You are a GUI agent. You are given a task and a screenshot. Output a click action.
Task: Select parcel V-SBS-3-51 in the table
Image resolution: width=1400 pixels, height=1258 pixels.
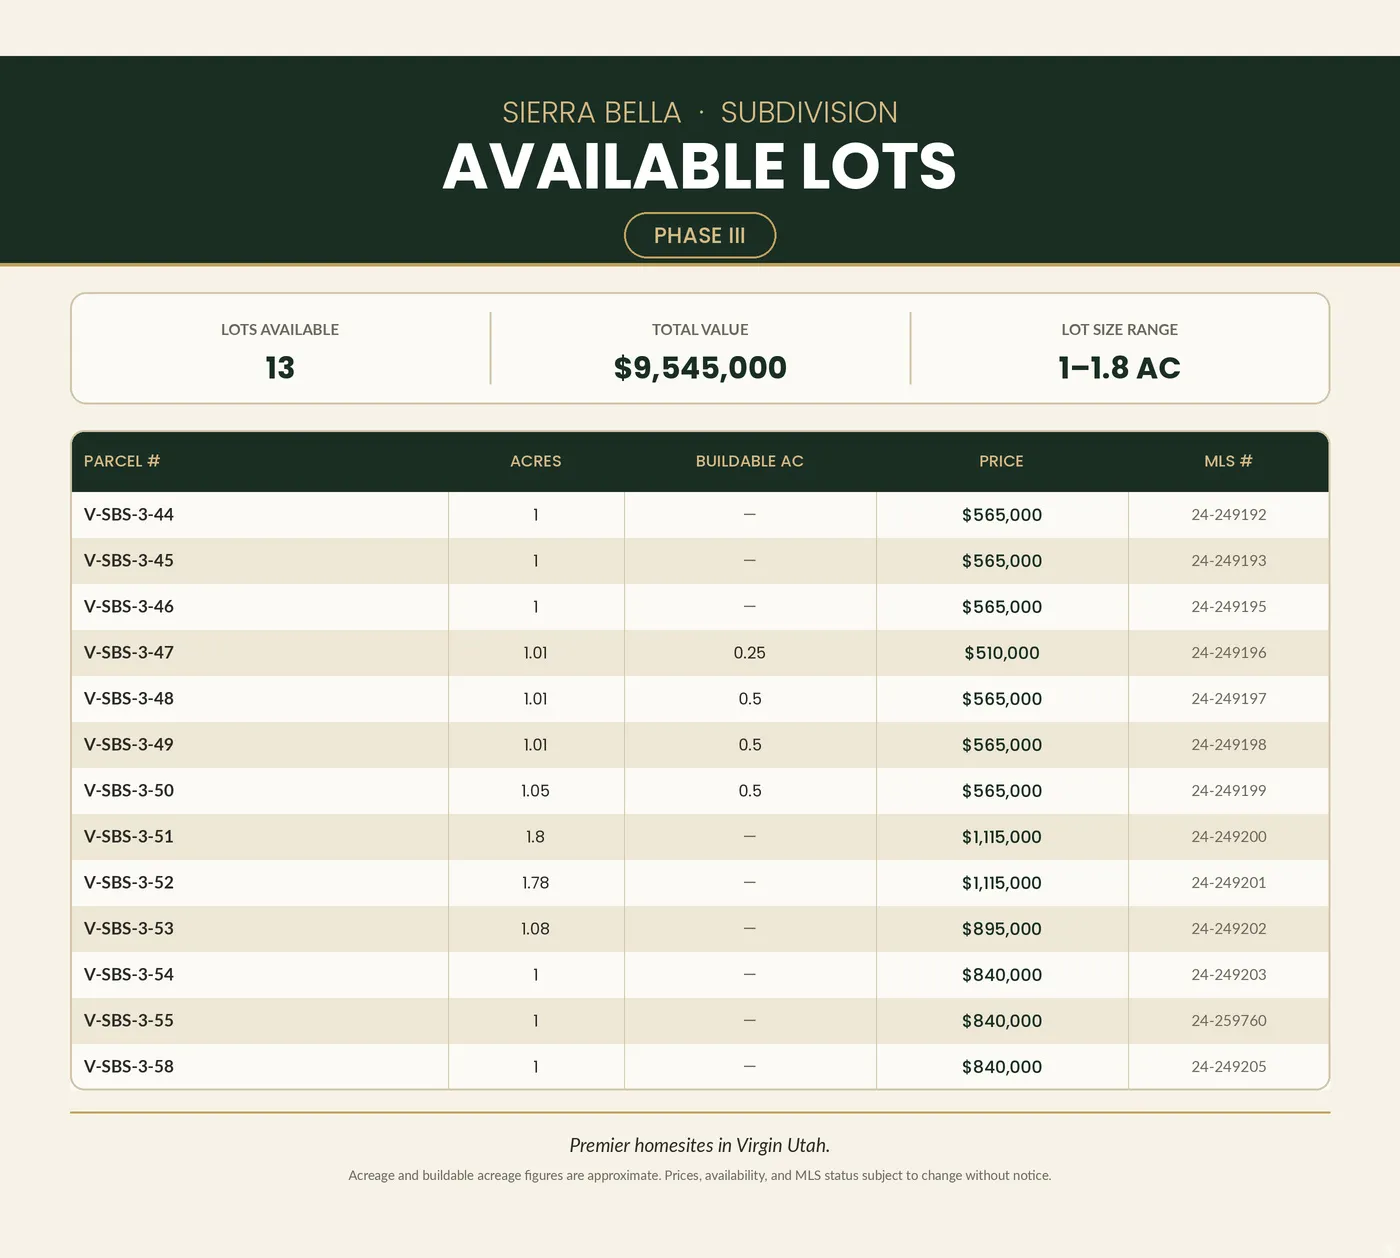(x=129, y=837)
